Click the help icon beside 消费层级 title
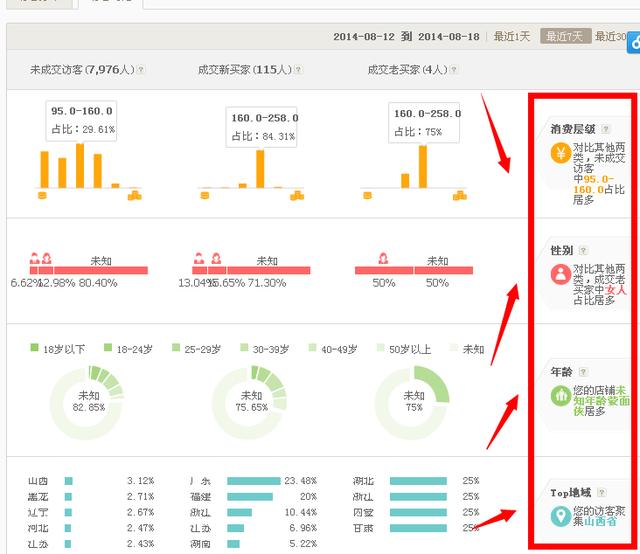The width and height of the screenshot is (640, 554). tap(605, 129)
